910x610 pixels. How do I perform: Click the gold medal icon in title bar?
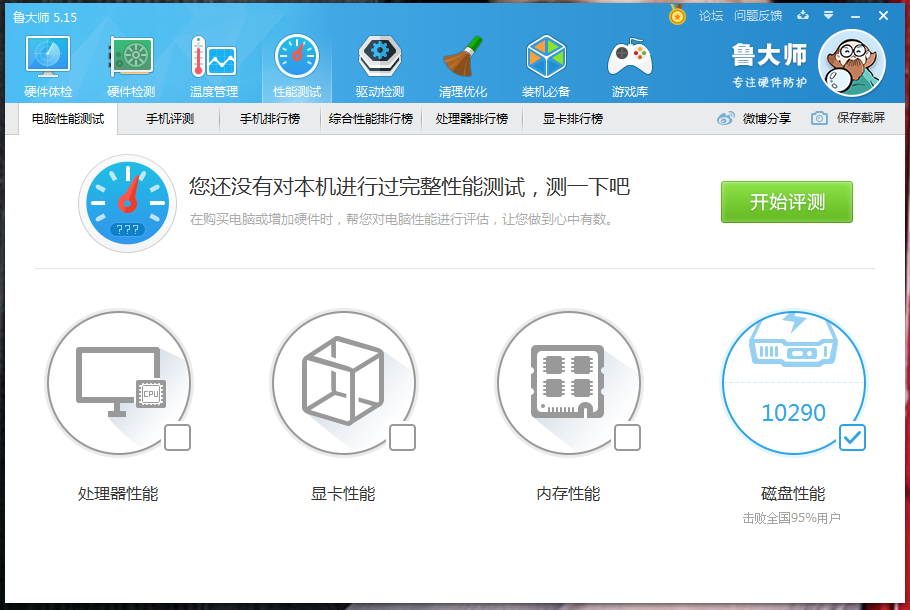click(677, 15)
